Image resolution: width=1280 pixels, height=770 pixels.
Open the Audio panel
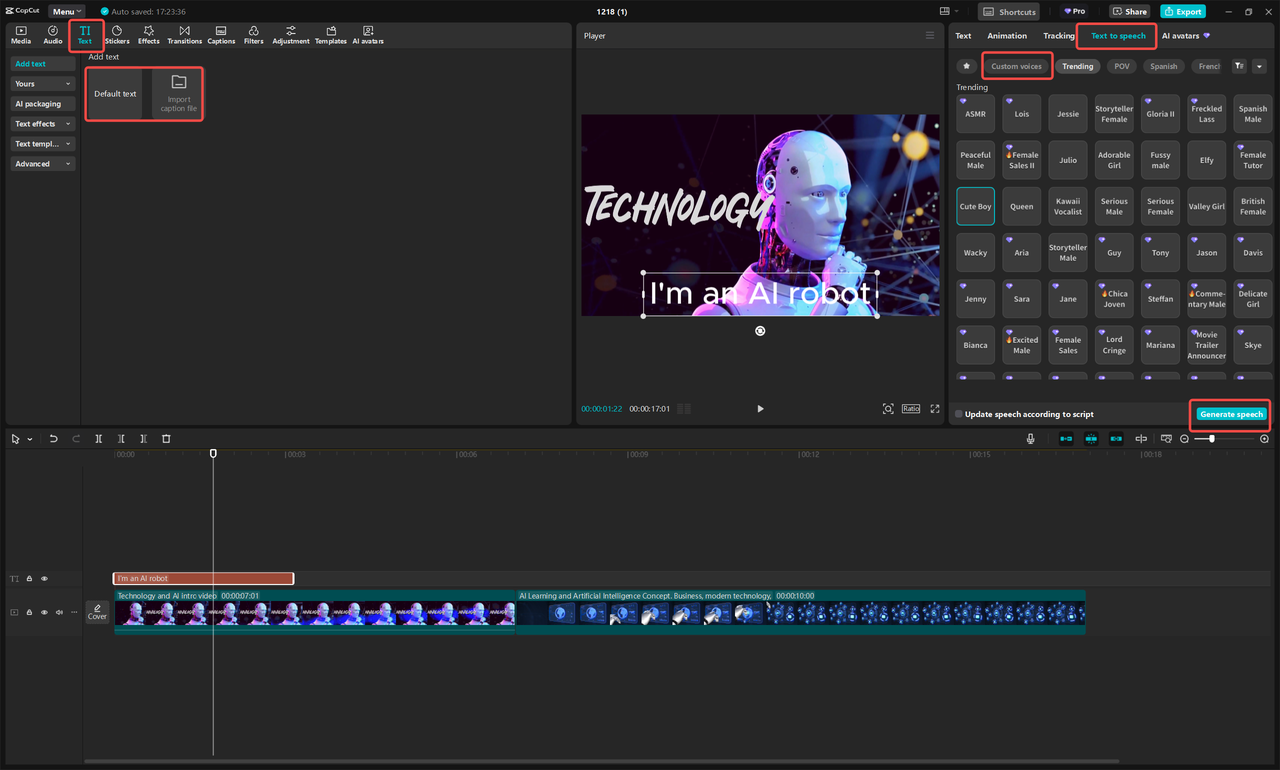click(x=53, y=35)
